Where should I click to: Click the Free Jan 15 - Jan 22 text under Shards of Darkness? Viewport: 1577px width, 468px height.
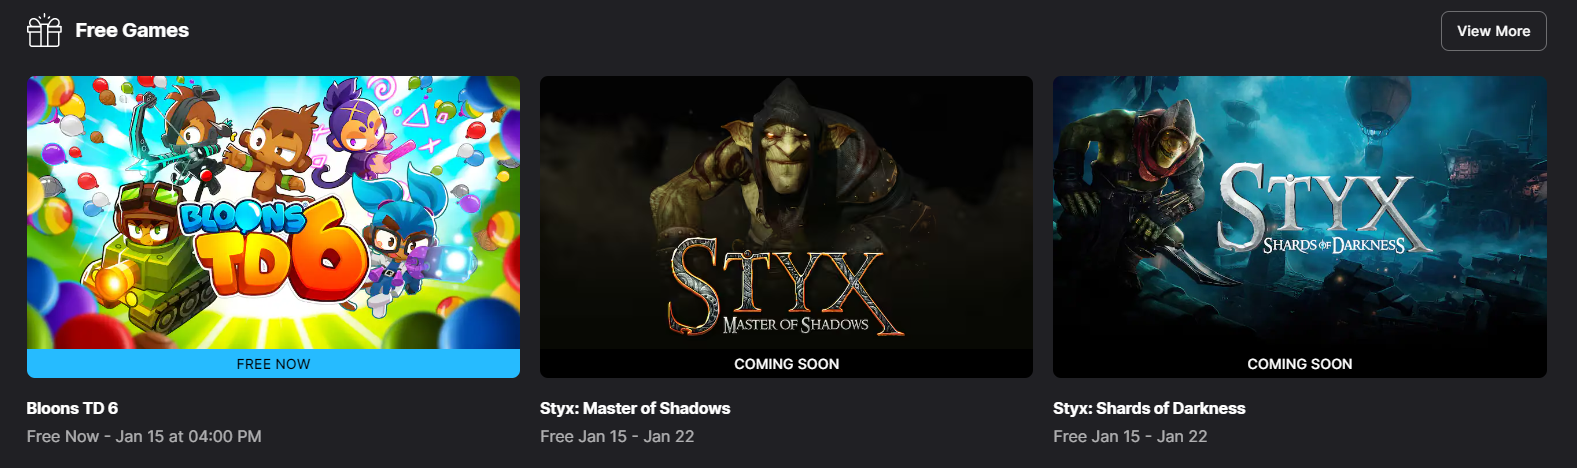(x=1130, y=436)
